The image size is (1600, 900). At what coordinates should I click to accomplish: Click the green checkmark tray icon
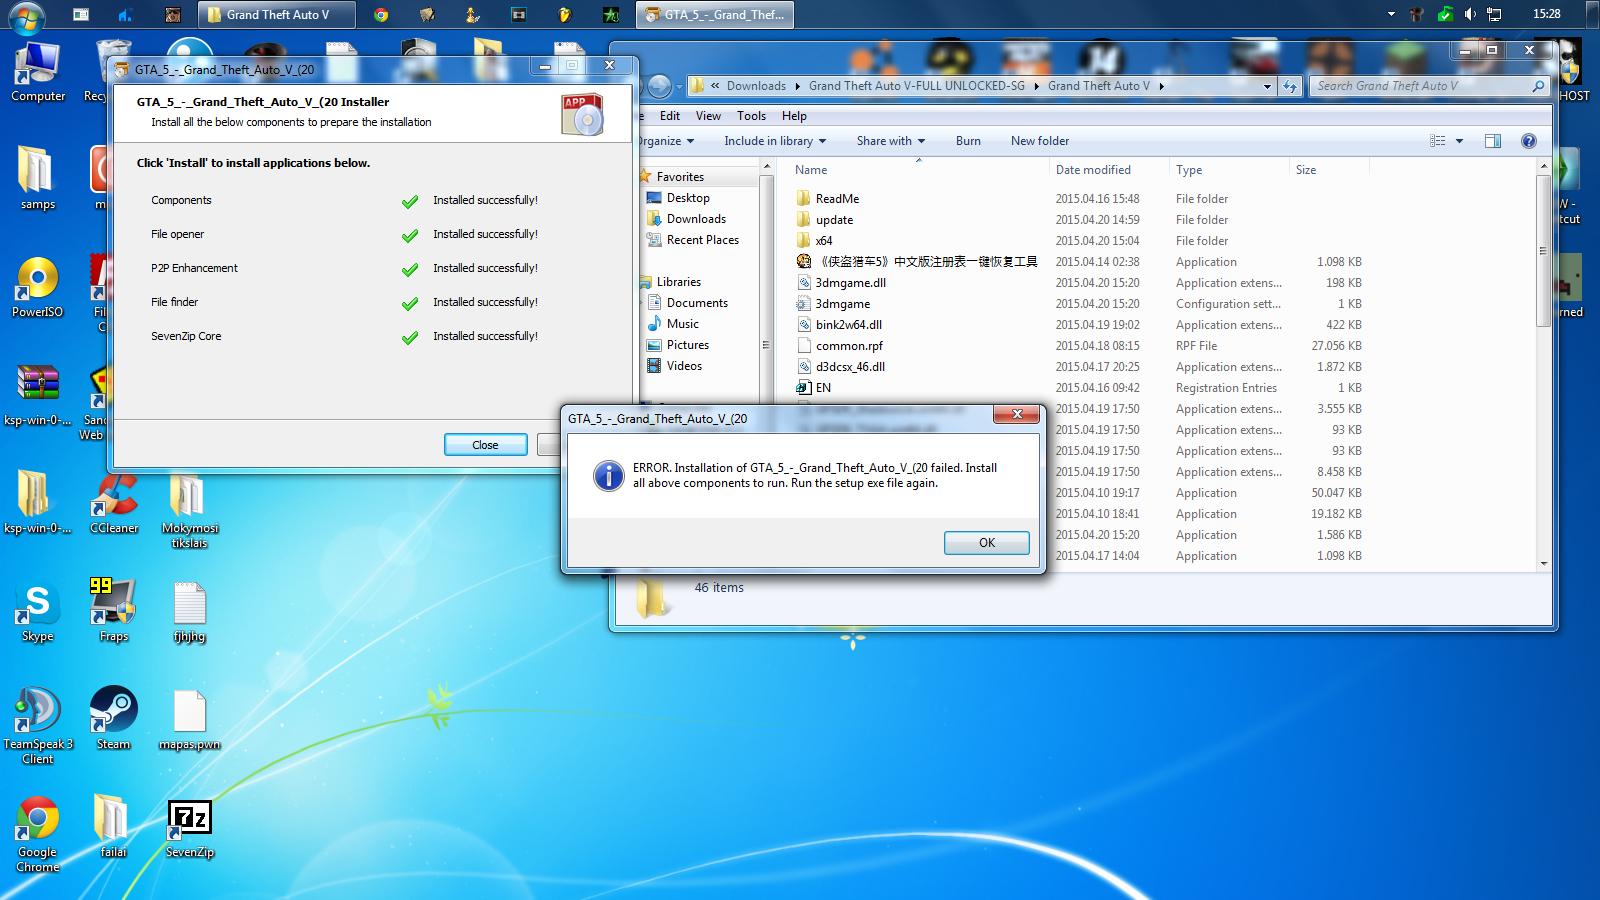(x=1444, y=14)
